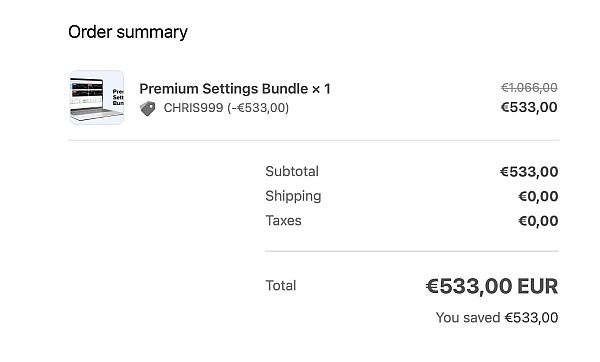Click the Shipping amount €0,00
This screenshot has width=600, height=362.
(538, 196)
